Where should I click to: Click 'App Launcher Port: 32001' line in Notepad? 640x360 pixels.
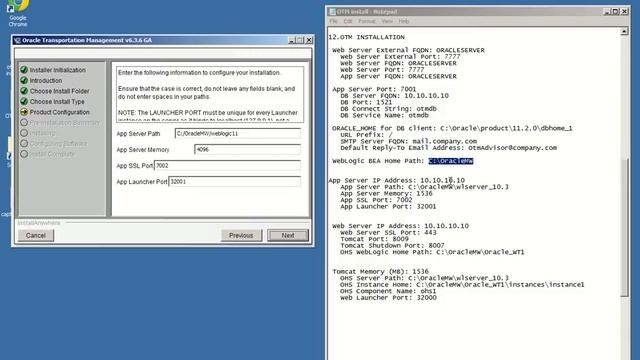click(x=388, y=207)
